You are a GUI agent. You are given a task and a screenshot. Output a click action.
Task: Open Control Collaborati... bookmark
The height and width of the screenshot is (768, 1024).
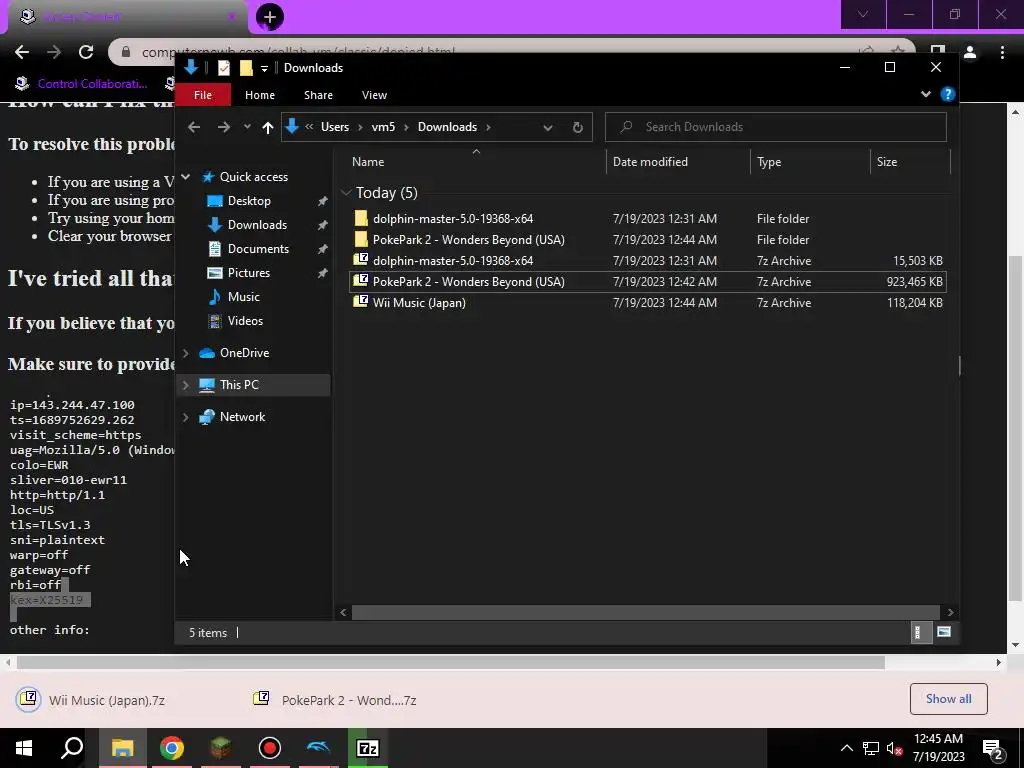(x=82, y=84)
